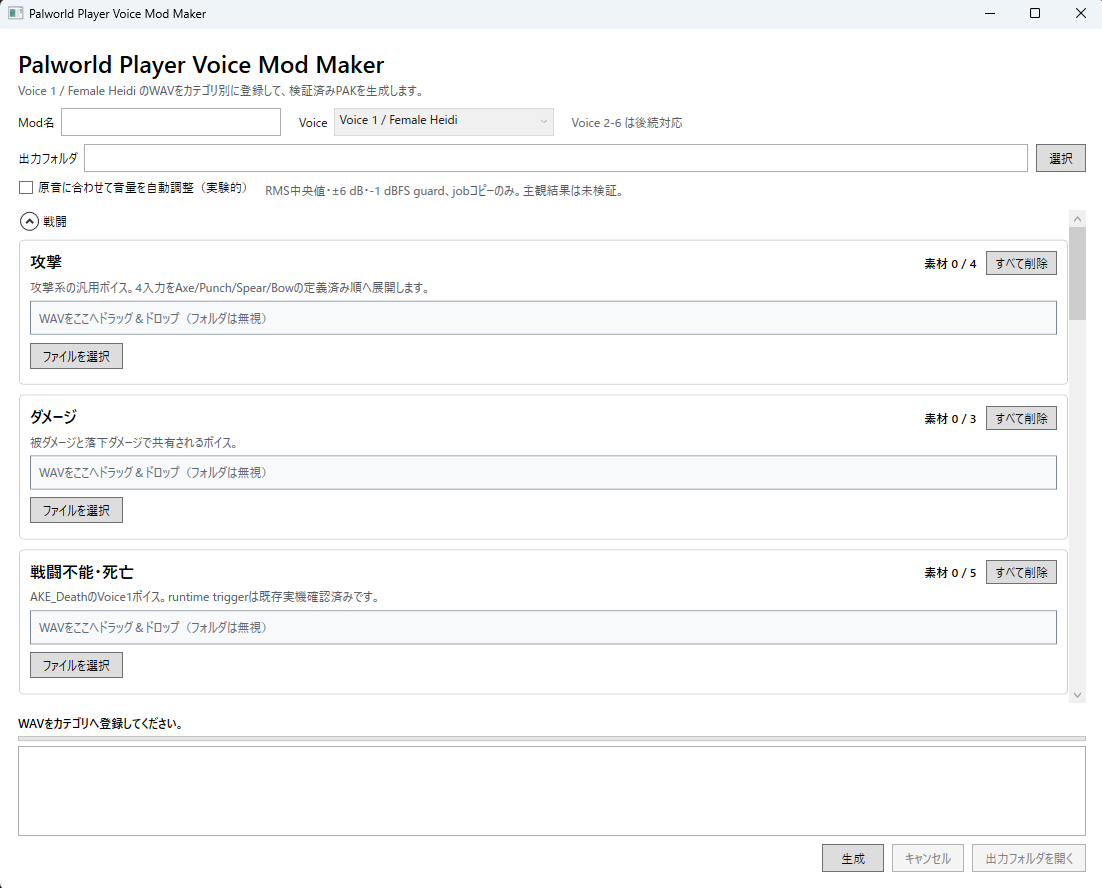Click ファイルを選択 in the 戦闘不能・死亡 card
The image size is (1102, 888).
tap(76, 665)
